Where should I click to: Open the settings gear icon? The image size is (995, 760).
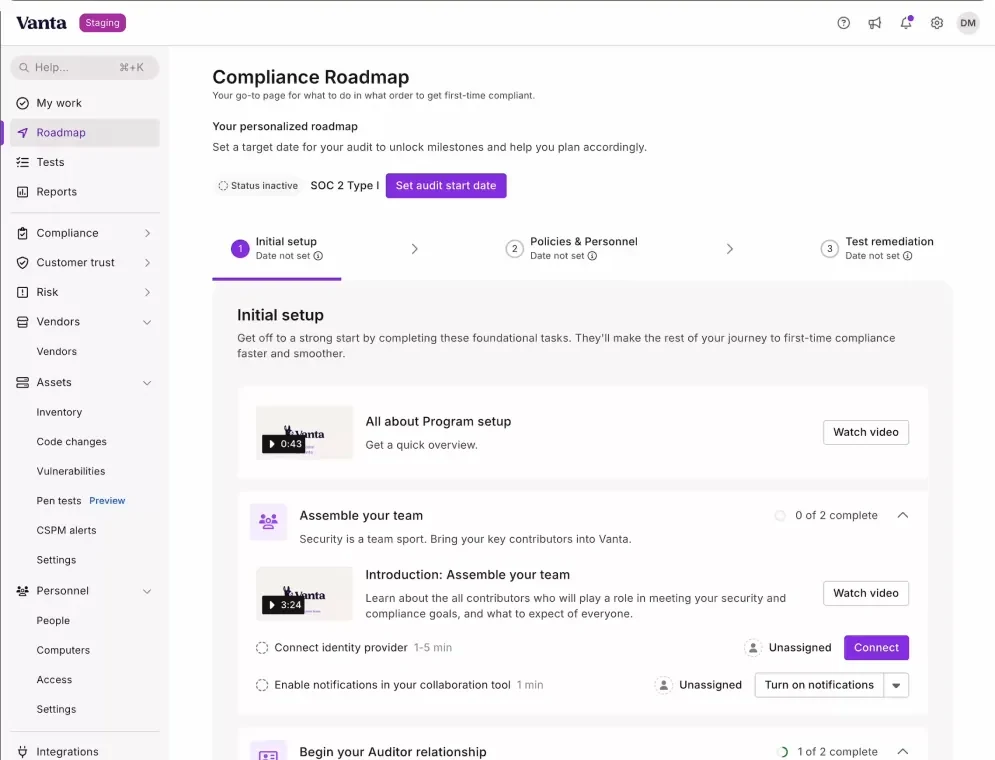[x=937, y=23]
